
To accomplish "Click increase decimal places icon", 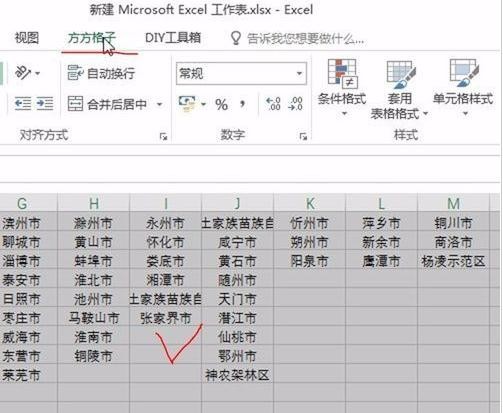I will 273,104.
